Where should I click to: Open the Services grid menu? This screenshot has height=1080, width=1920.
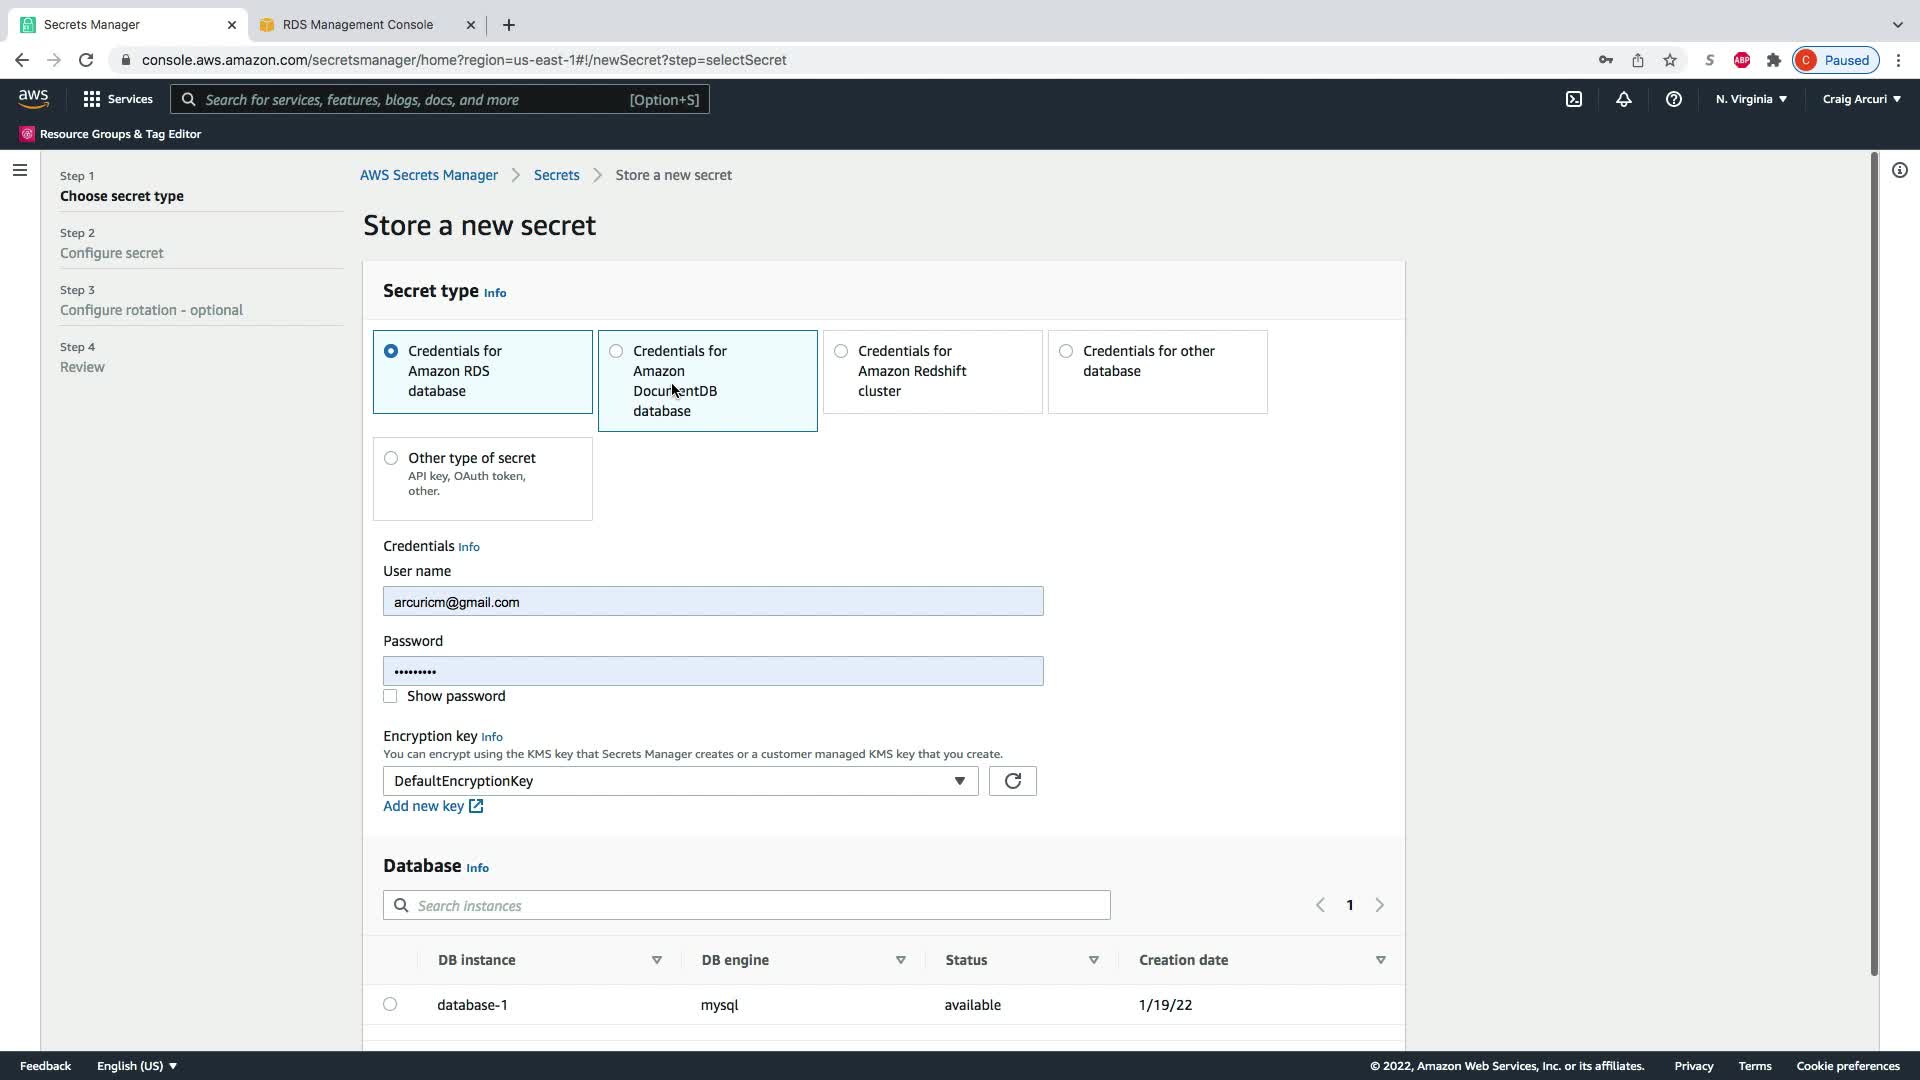(118, 99)
